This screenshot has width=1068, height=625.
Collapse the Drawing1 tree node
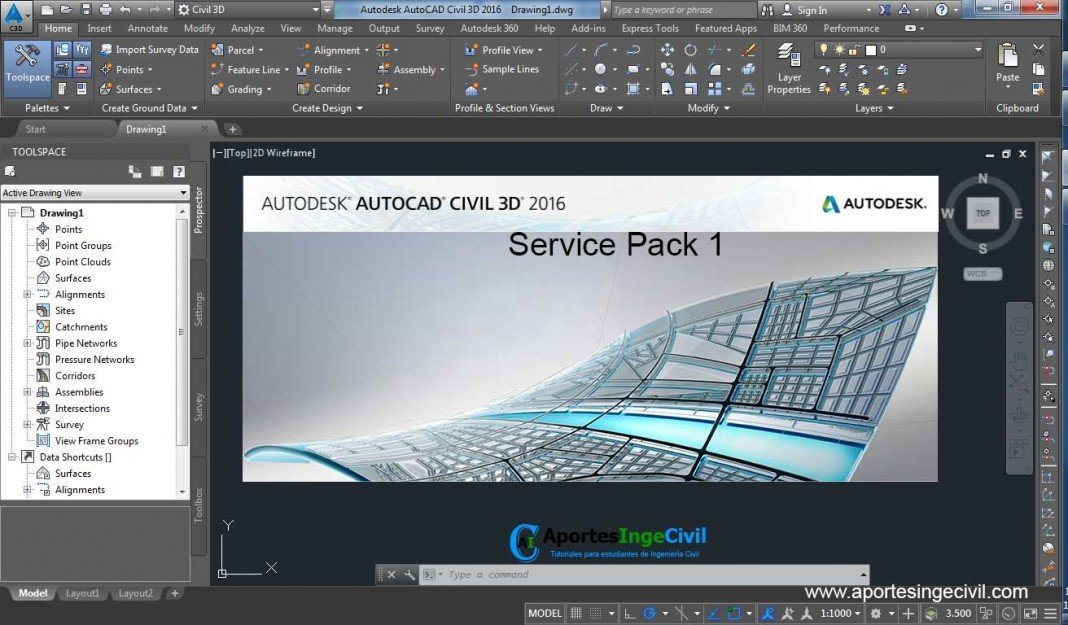(12, 213)
